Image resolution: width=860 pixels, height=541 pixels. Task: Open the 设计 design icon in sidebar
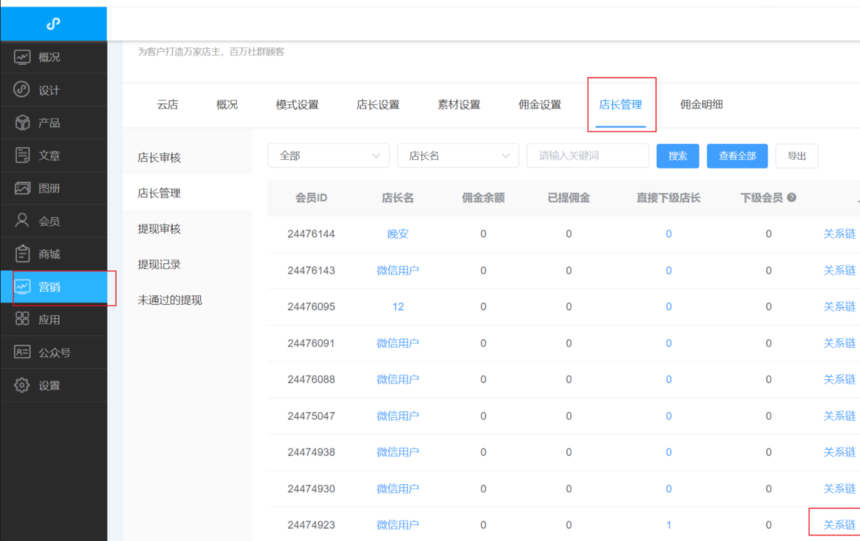pyautogui.click(x=22, y=90)
